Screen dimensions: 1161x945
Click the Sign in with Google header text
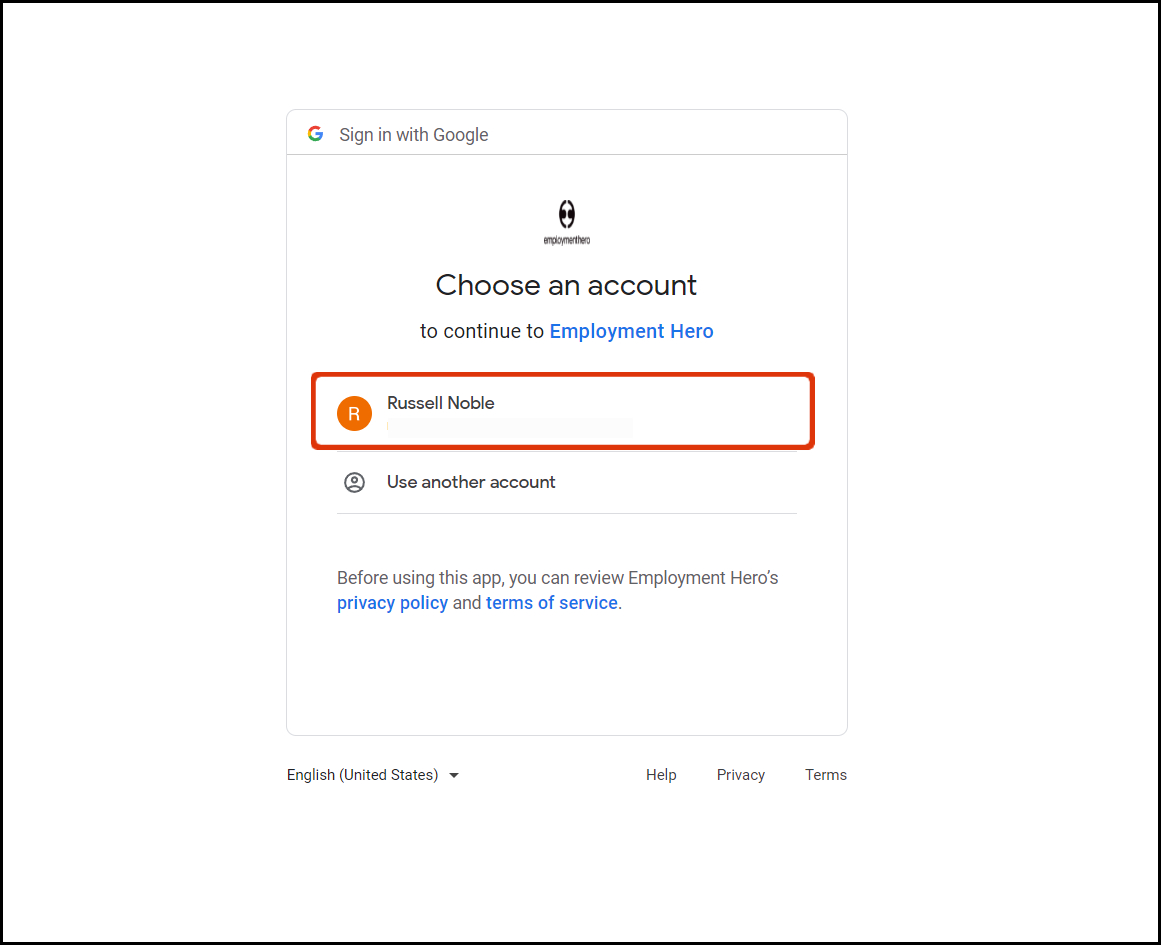point(414,135)
